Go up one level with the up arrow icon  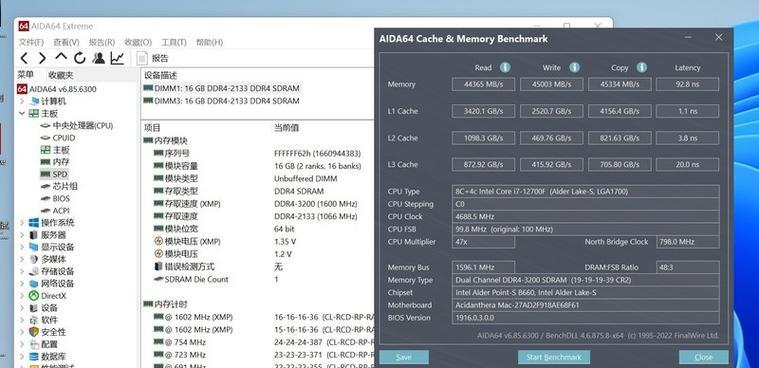(x=61, y=57)
